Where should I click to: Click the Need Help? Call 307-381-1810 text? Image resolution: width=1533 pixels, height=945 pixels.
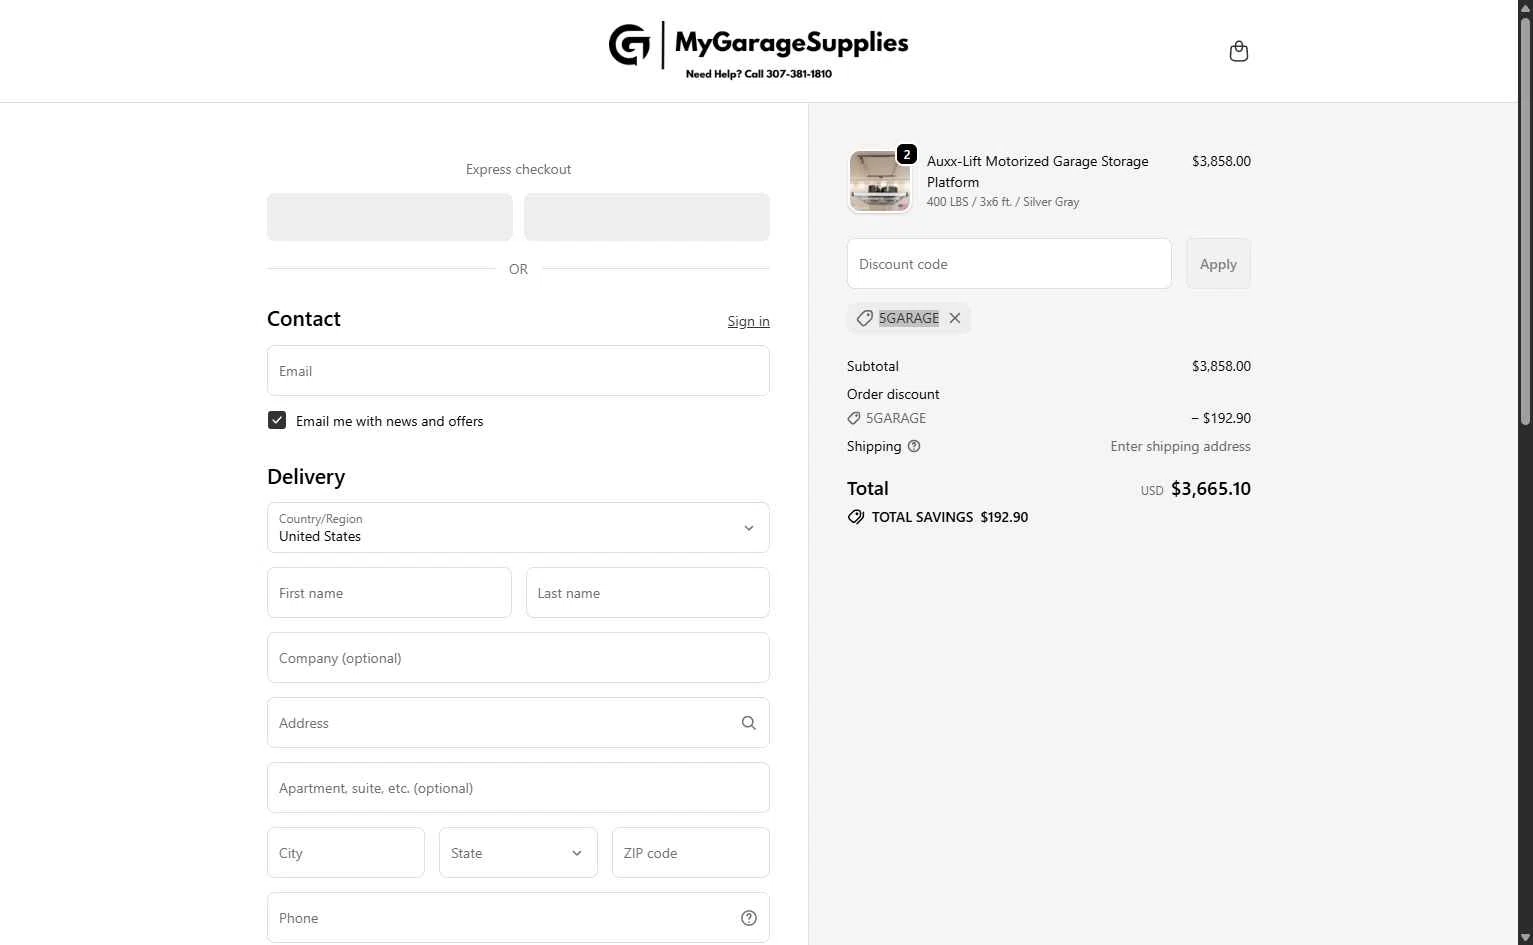coord(759,74)
